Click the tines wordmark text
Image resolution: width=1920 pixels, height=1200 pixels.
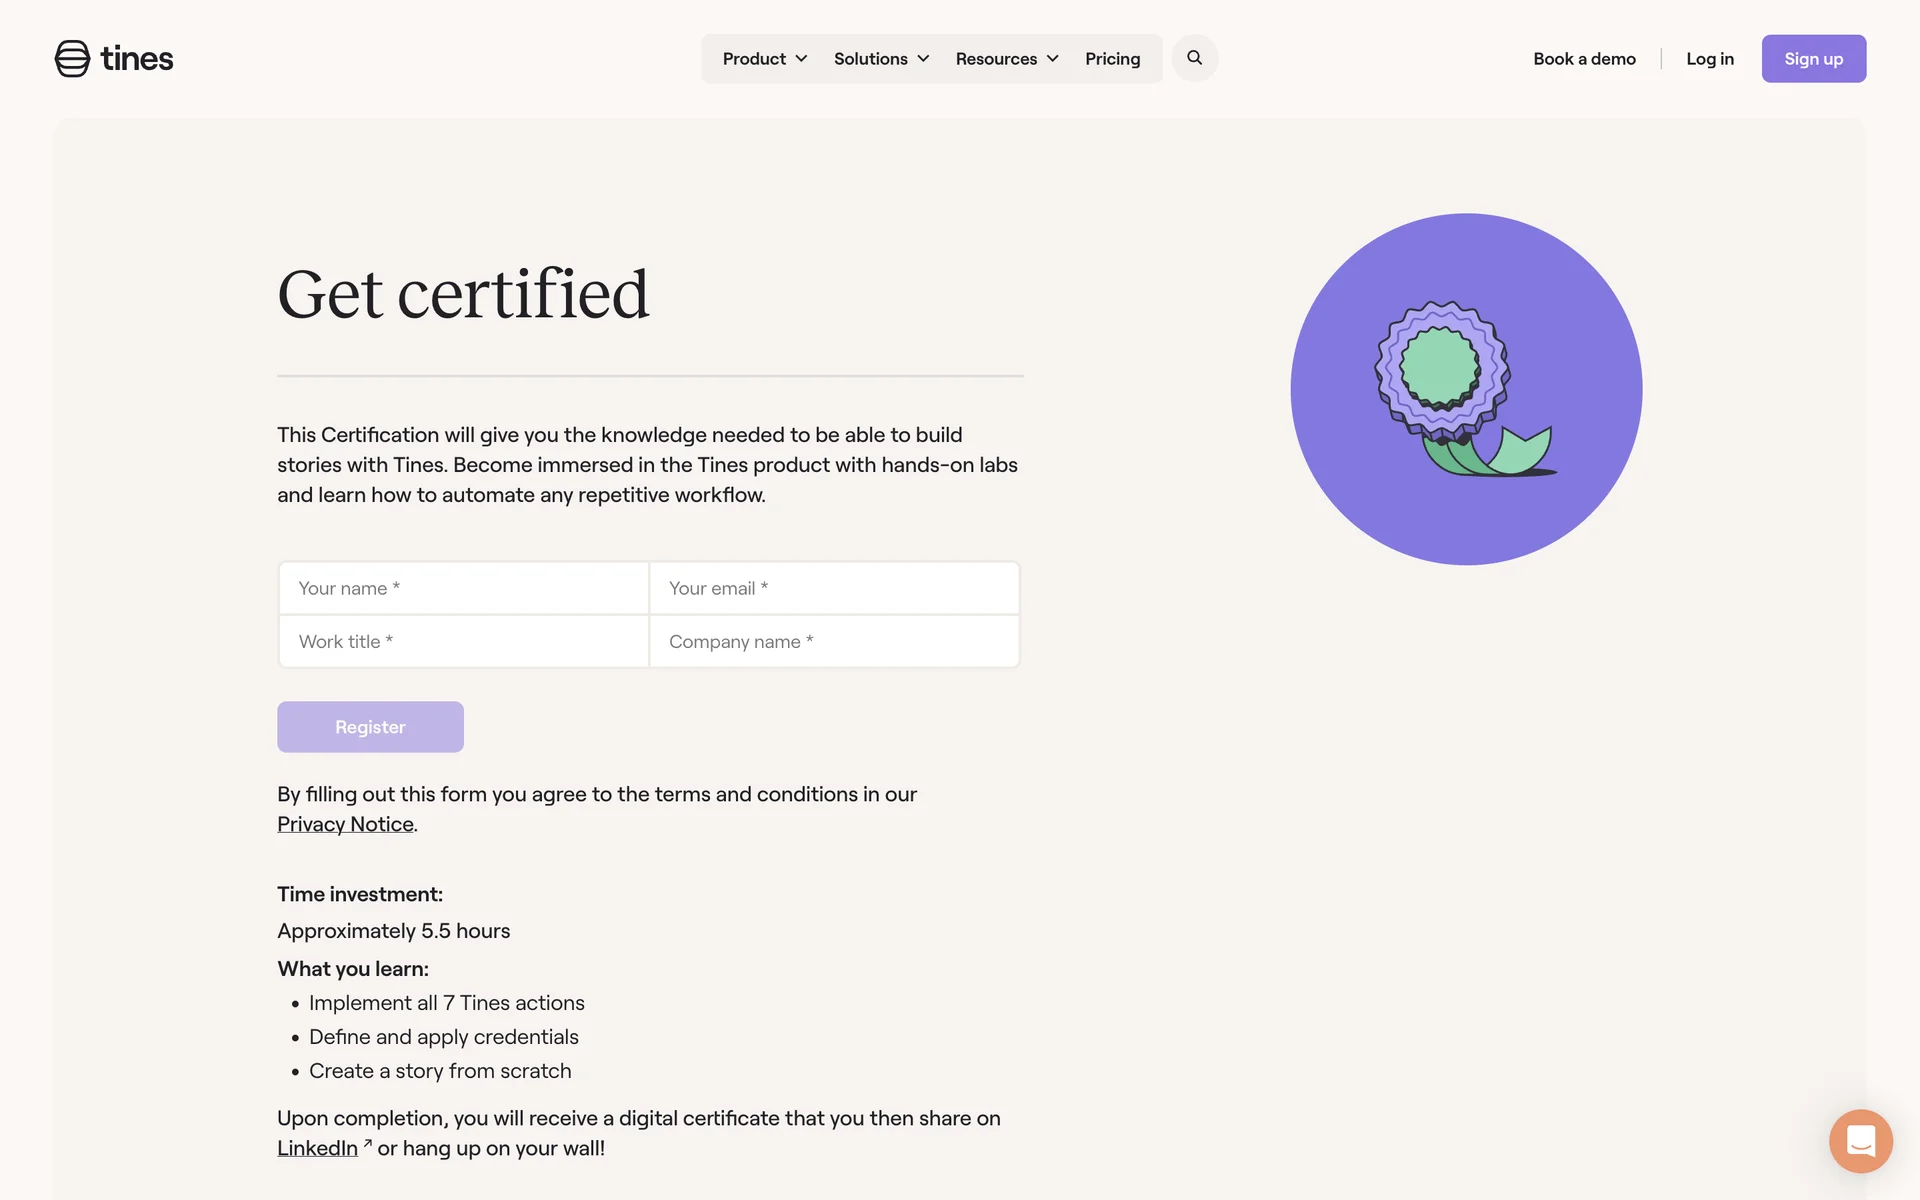tap(137, 59)
